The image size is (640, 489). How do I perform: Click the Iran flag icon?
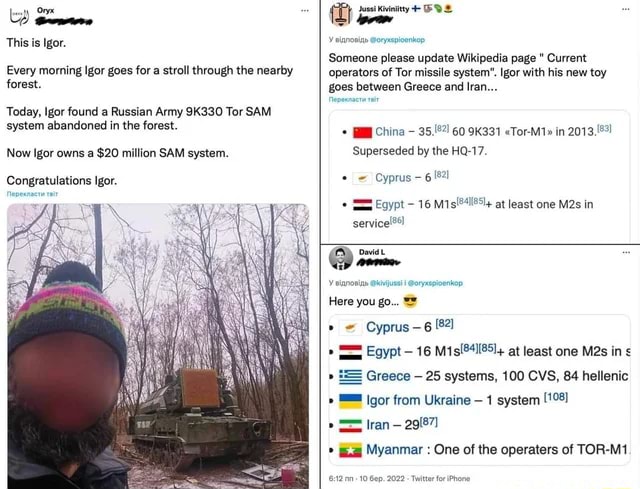(350, 425)
